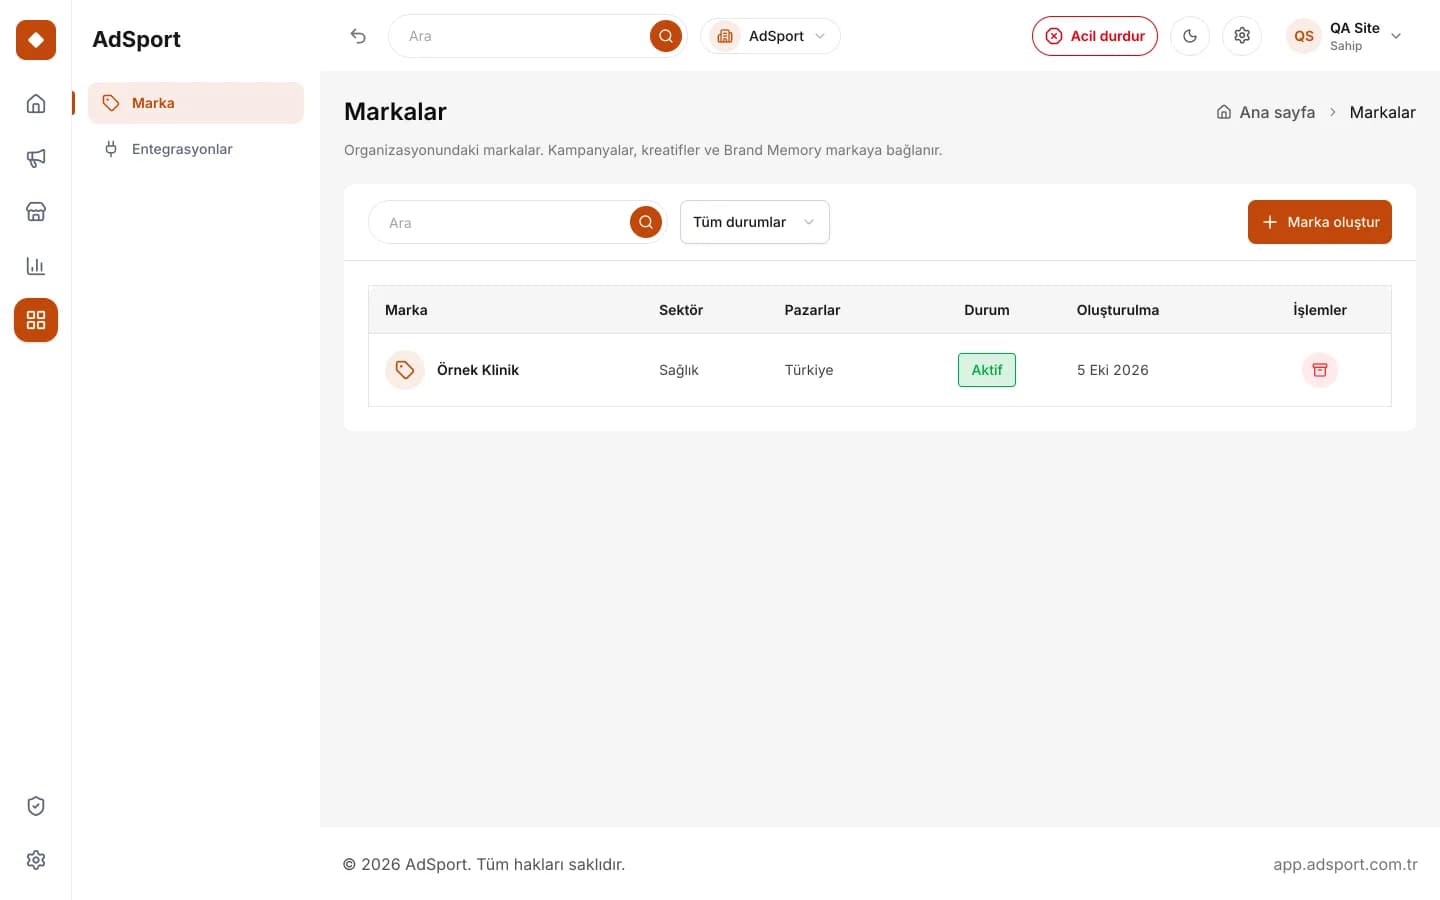Click the Sağlık sector cell
The height and width of the screenshot is (900, 1440).
679,370
